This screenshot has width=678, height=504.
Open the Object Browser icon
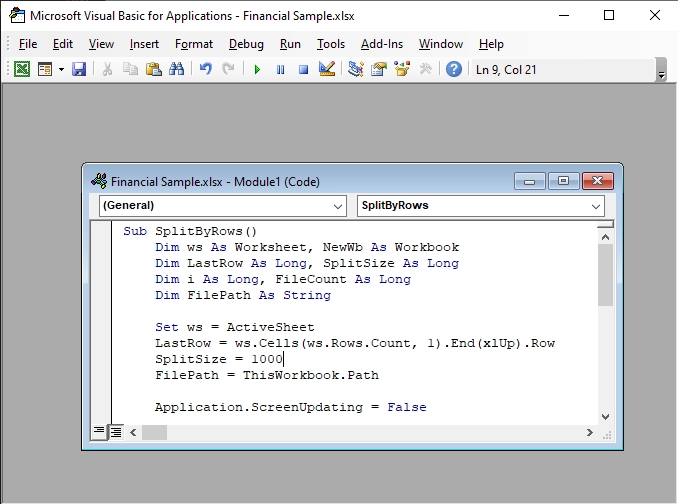pyautogui.click(x=402, y=69)
